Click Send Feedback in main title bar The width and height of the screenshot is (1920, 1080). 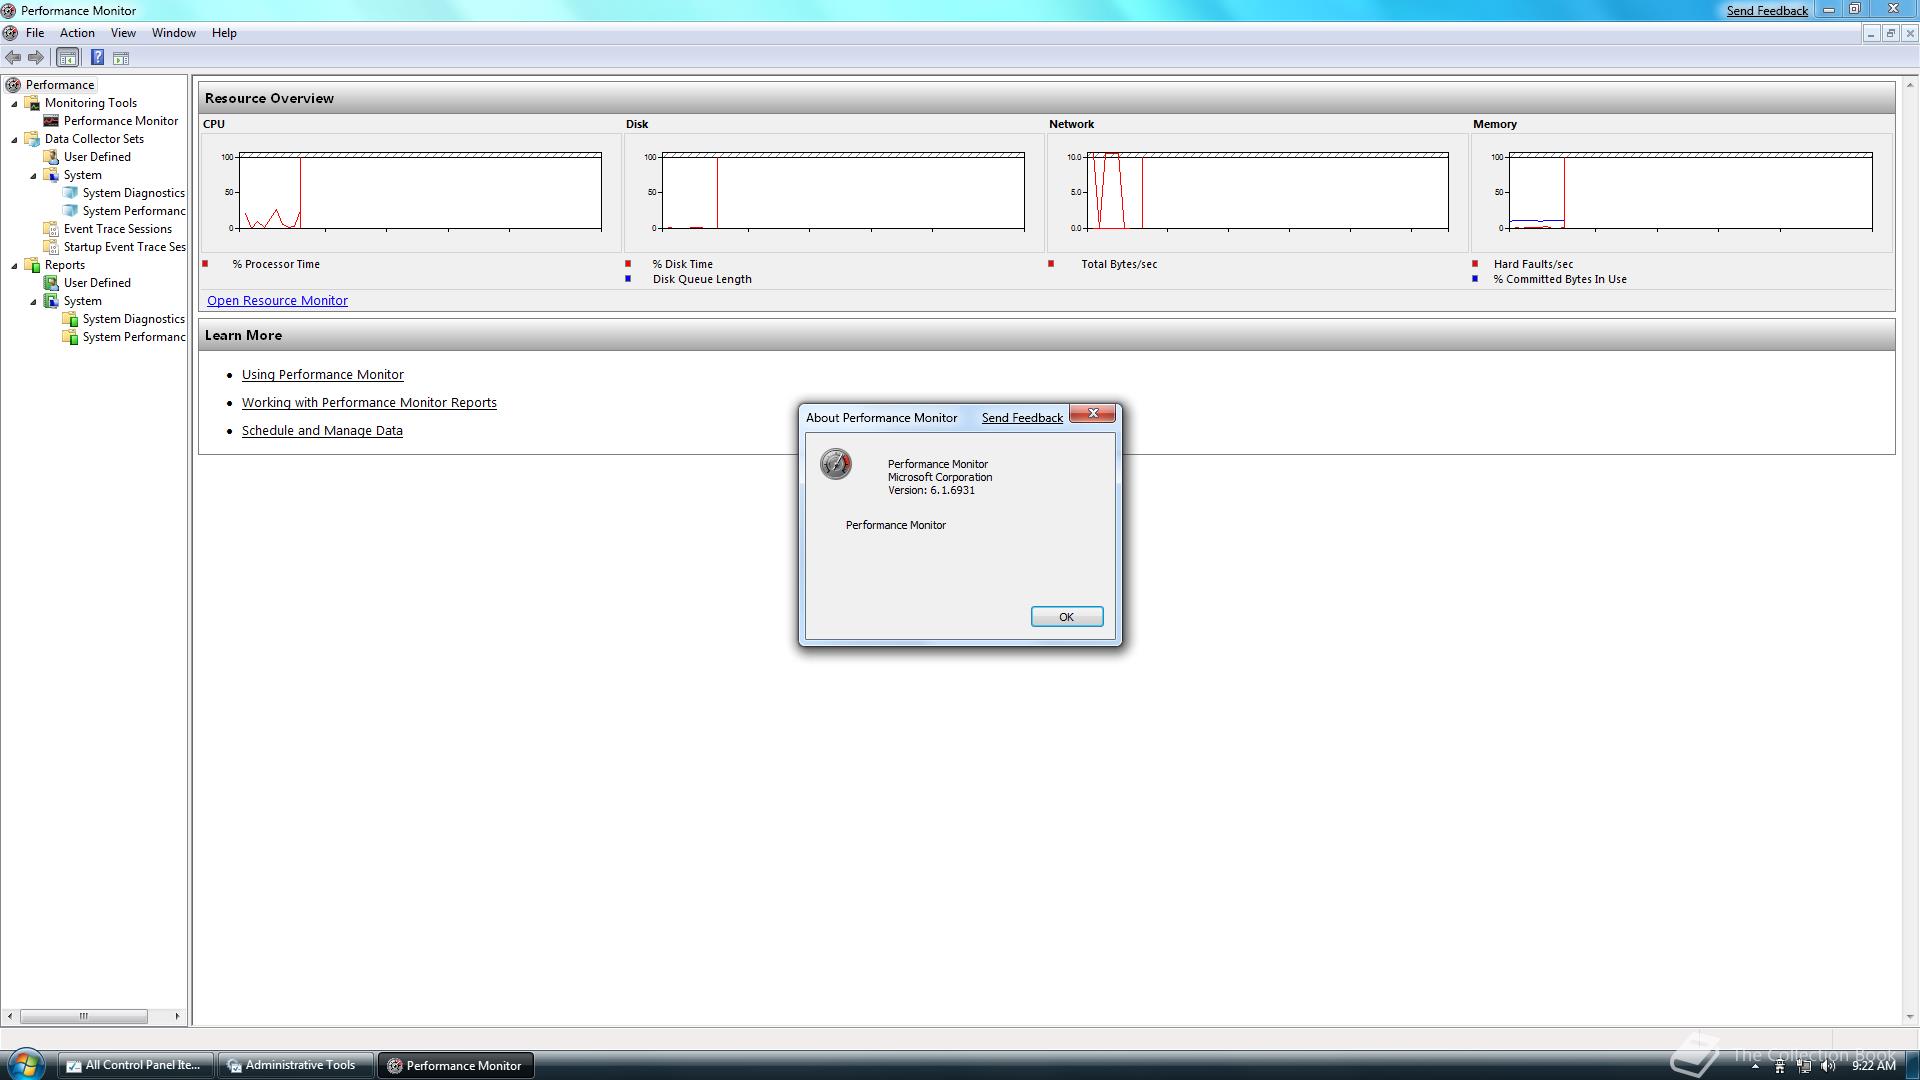[x=1767, y=11]
